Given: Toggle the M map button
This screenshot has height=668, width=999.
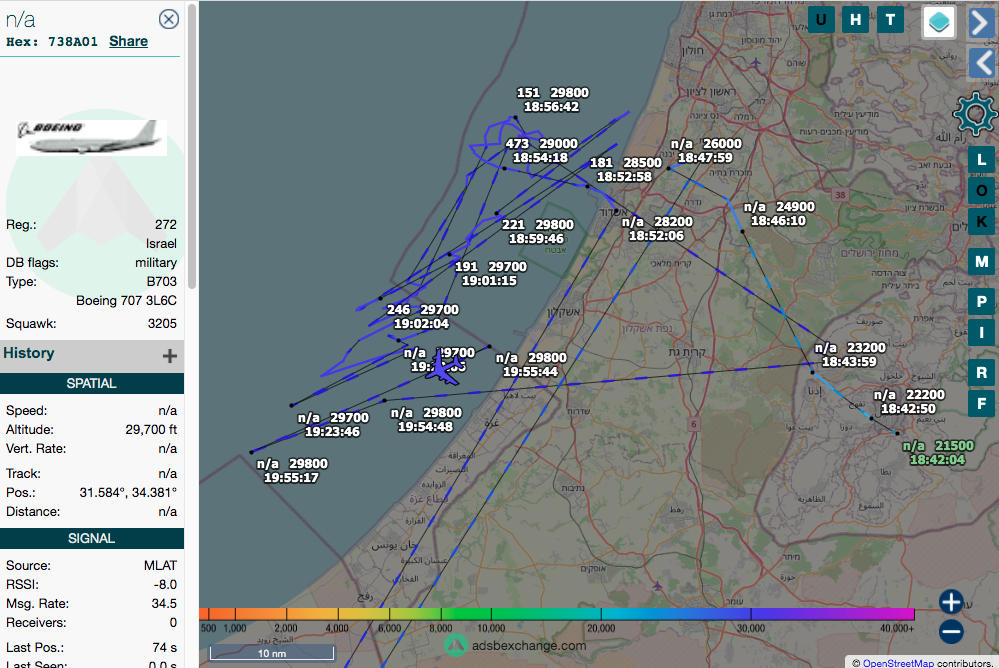Looking at the screenshot, I should pos(981,261).
